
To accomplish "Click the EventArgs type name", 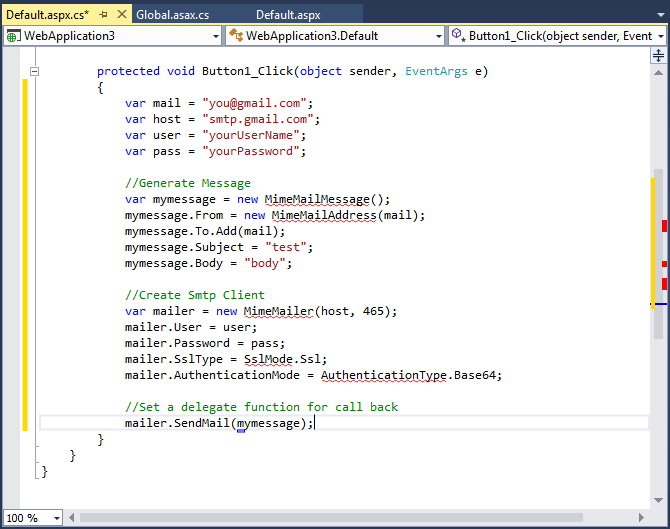I will (x=436, y=71).
